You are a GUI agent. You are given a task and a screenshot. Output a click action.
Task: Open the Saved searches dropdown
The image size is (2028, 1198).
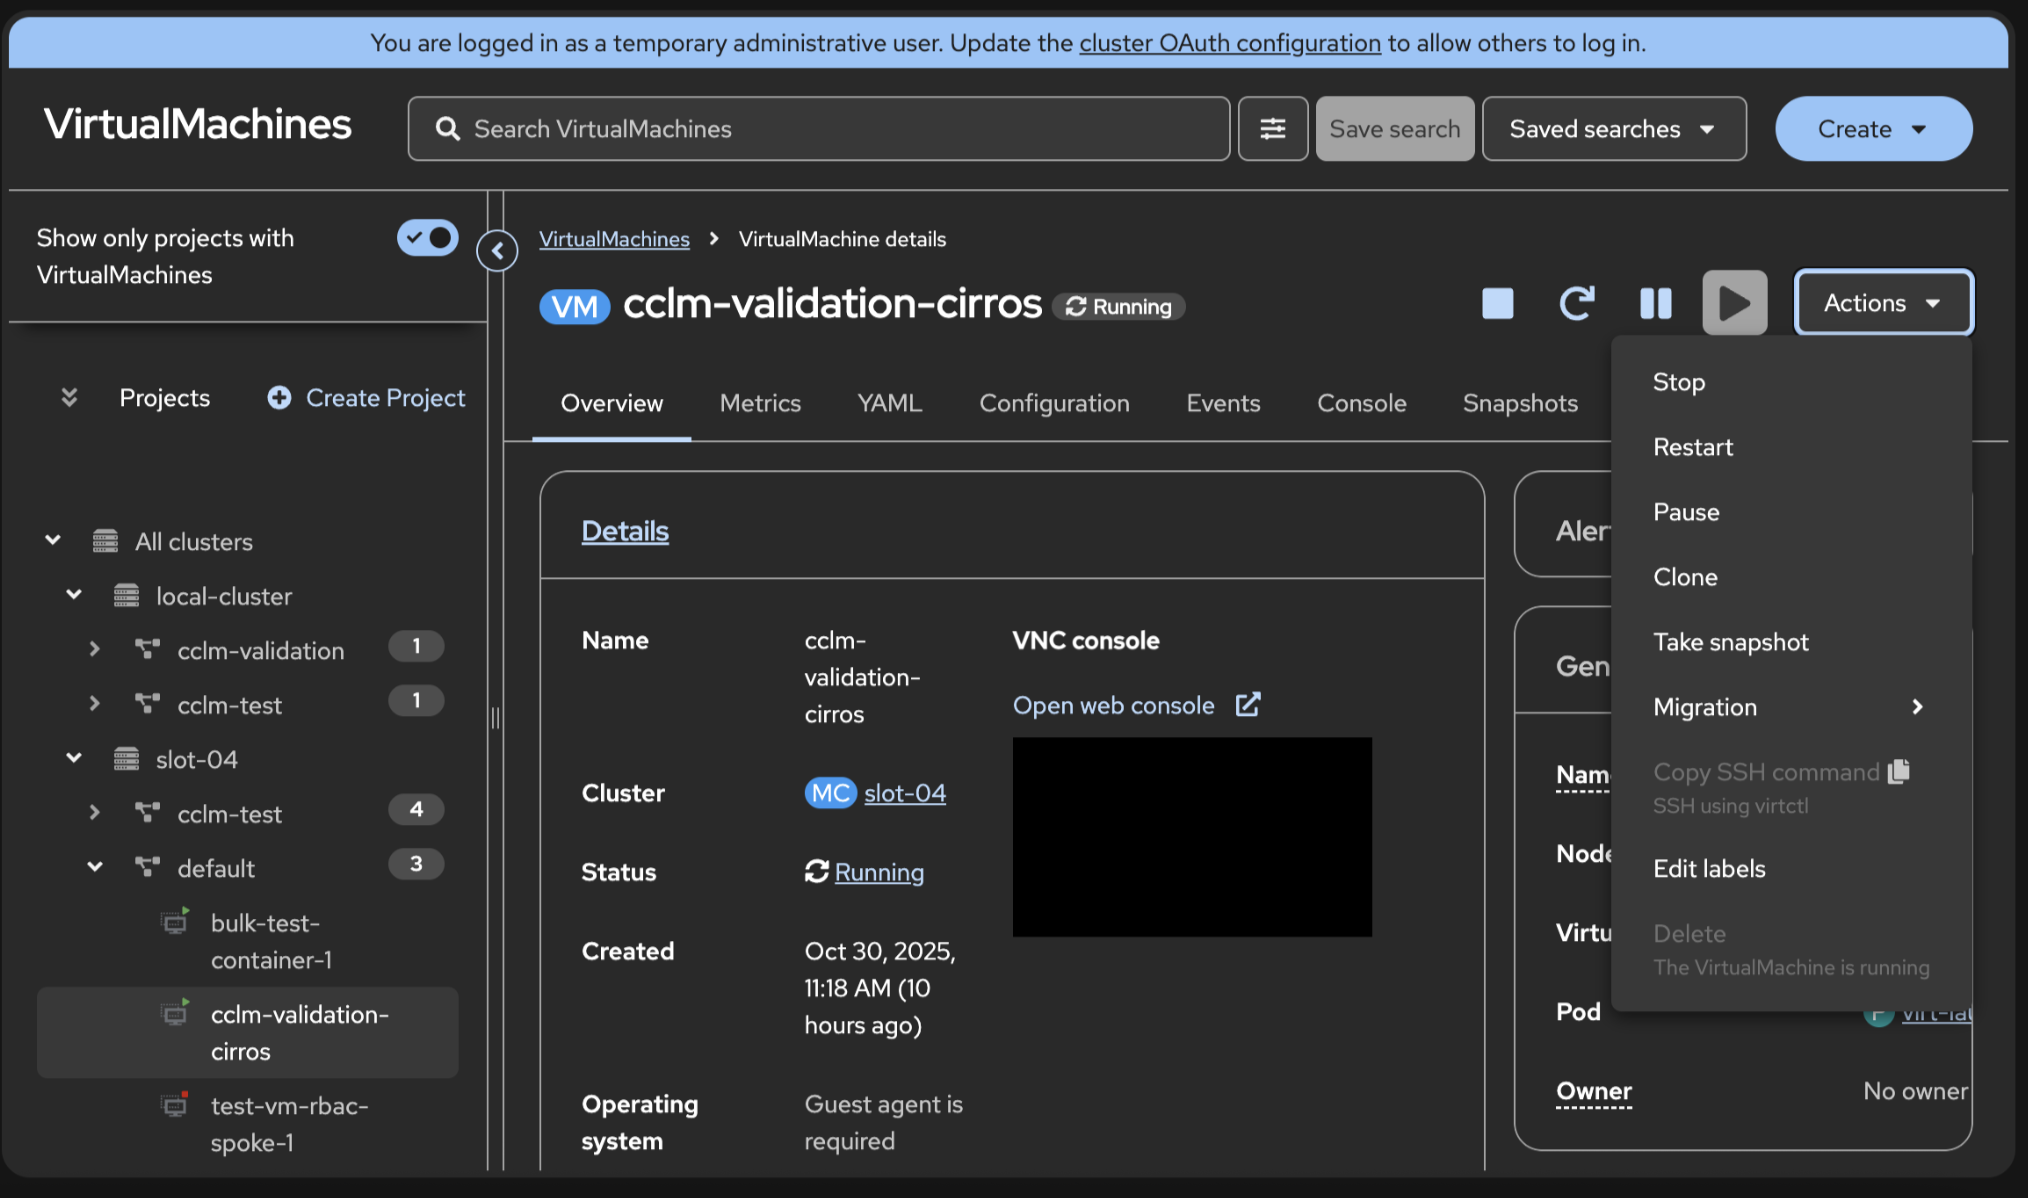(x=1613, y=129)
